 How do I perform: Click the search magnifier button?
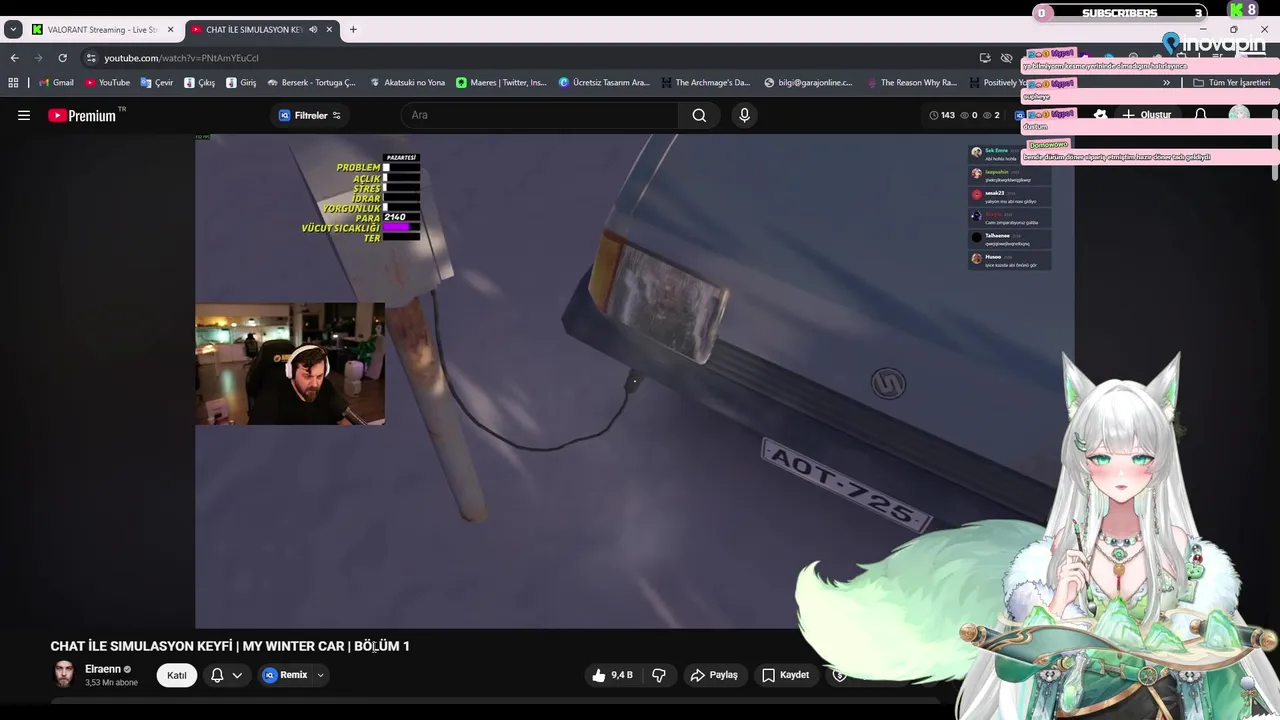pos(699,115)
